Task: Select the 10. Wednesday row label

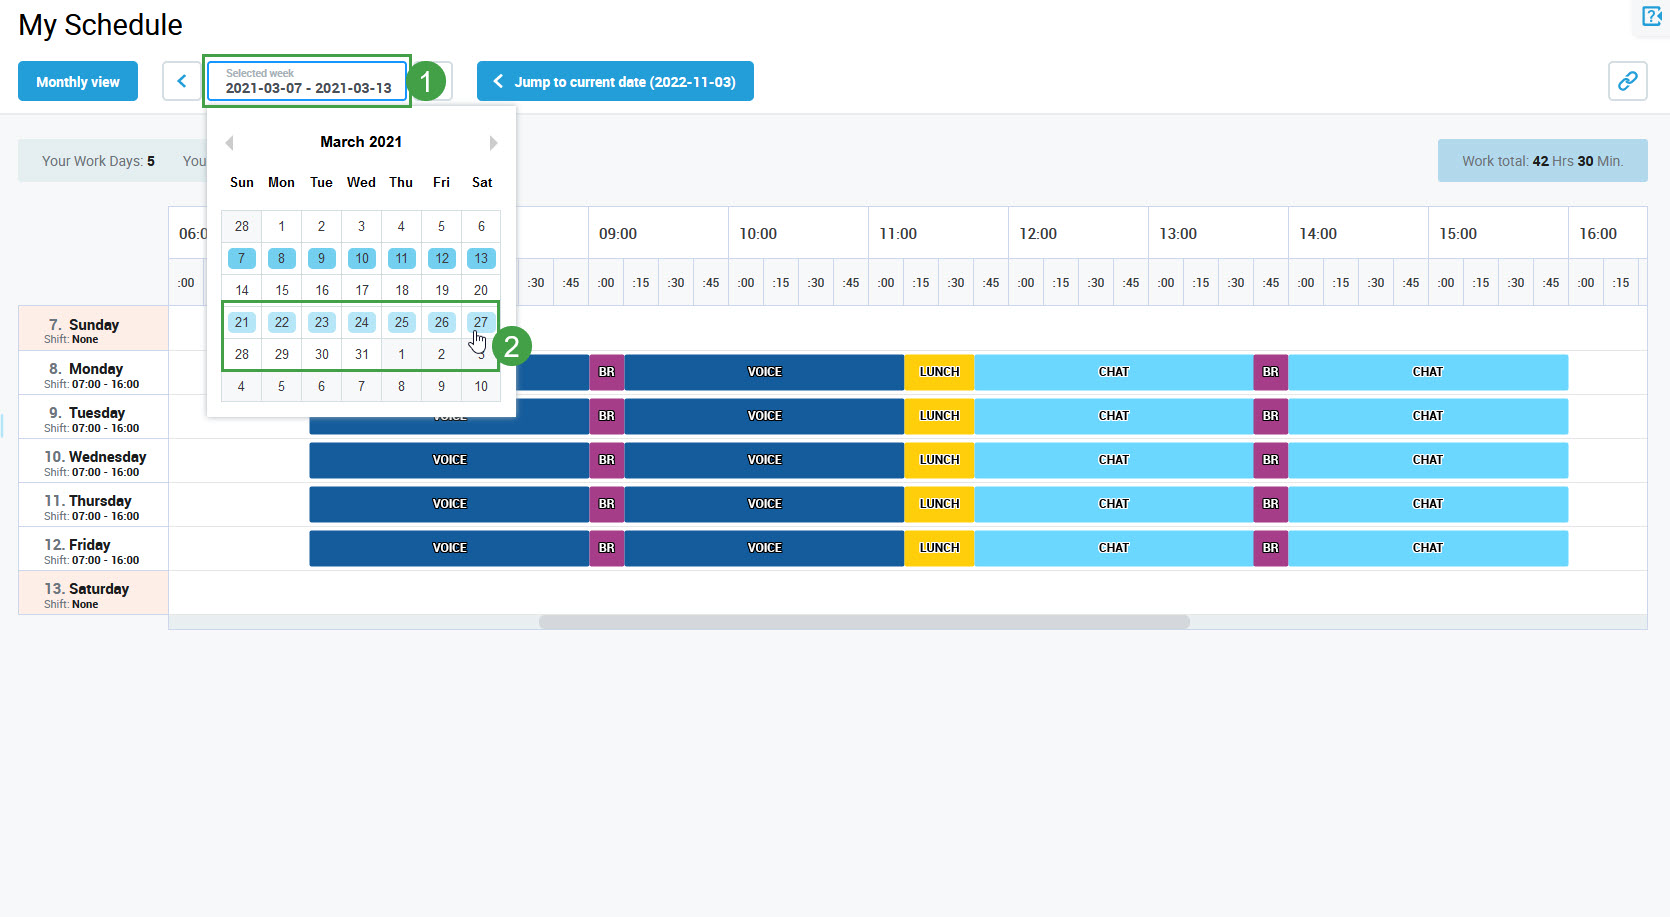Action: pyautogui.click(x=94, y=461)
